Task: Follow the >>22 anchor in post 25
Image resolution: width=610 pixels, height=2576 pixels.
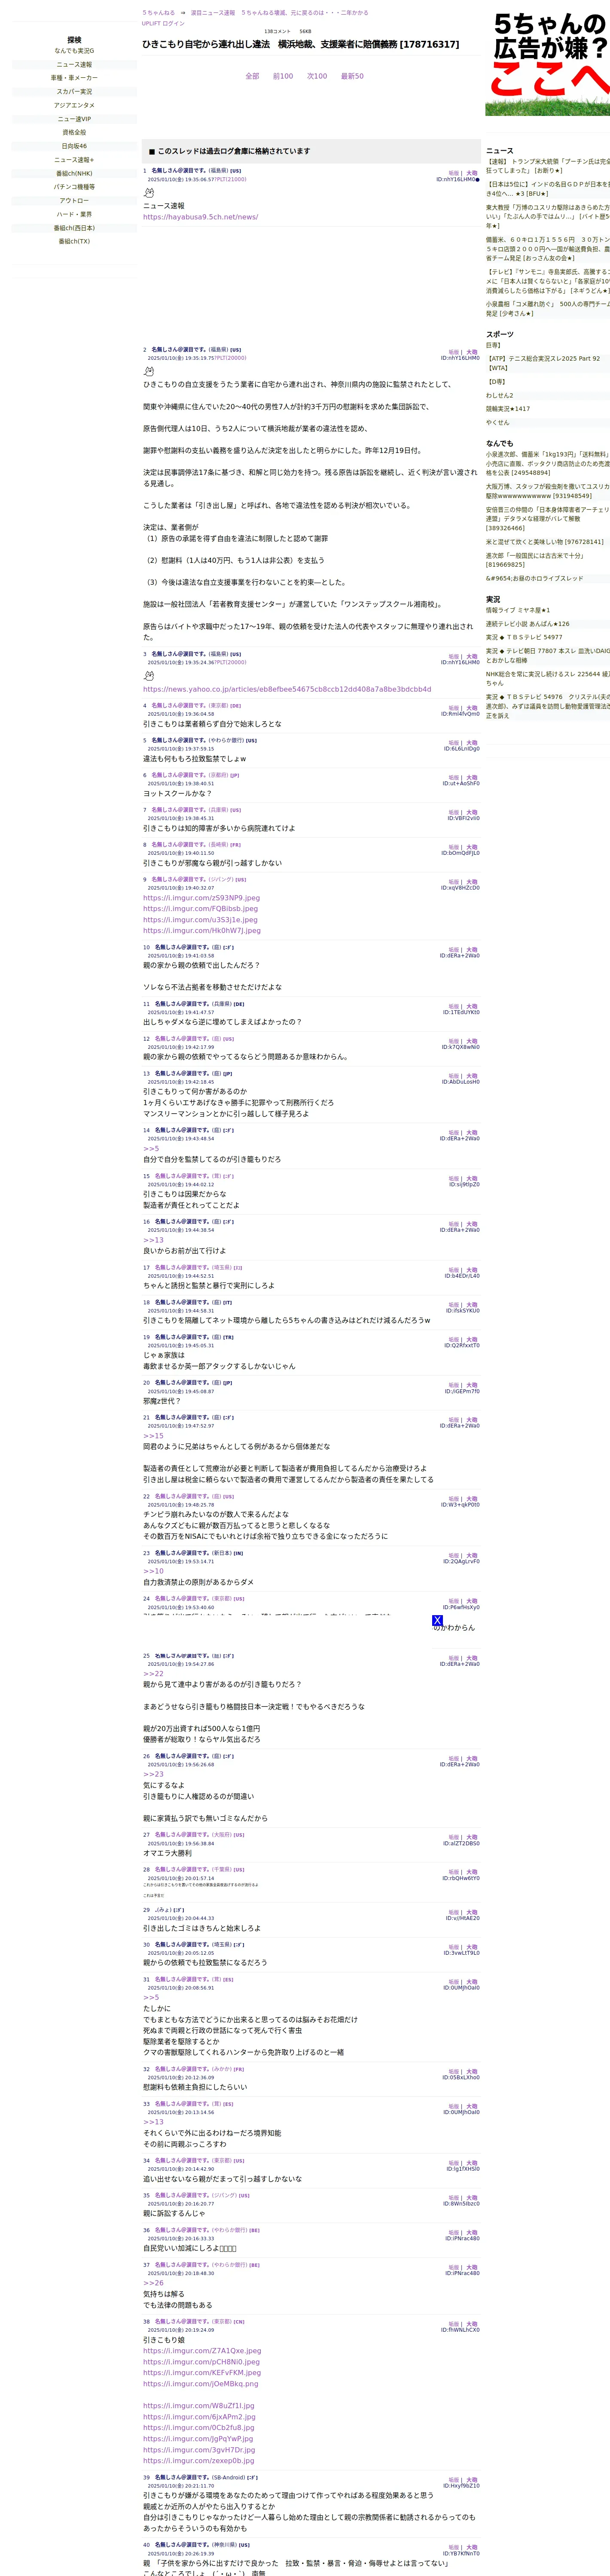Action: pyautogui.click(x=153, y=1674)
